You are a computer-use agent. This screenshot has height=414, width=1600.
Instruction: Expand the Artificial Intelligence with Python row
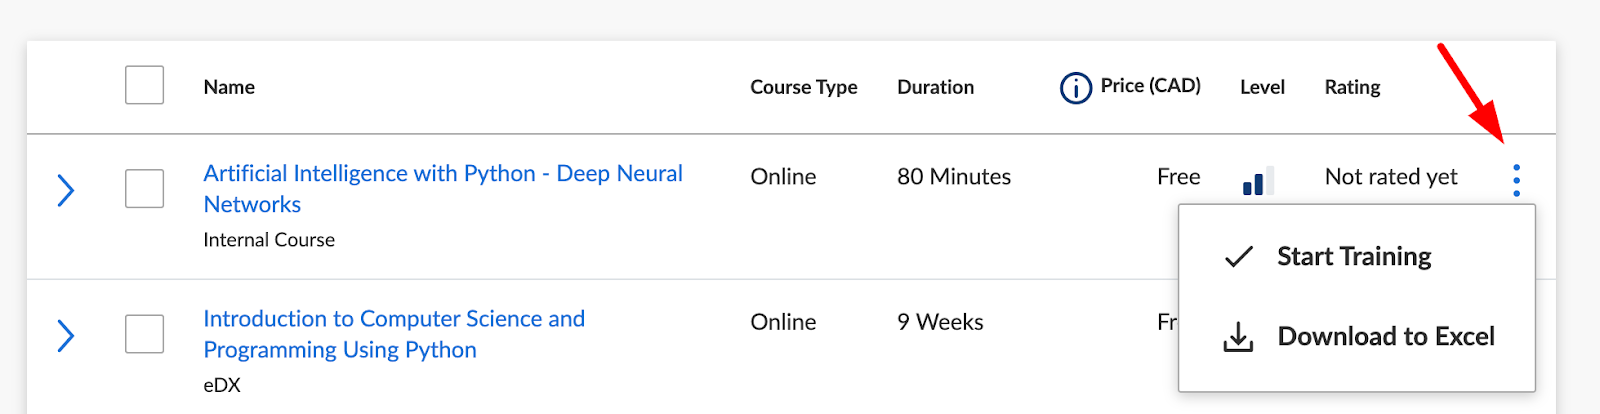pos(65,190)
